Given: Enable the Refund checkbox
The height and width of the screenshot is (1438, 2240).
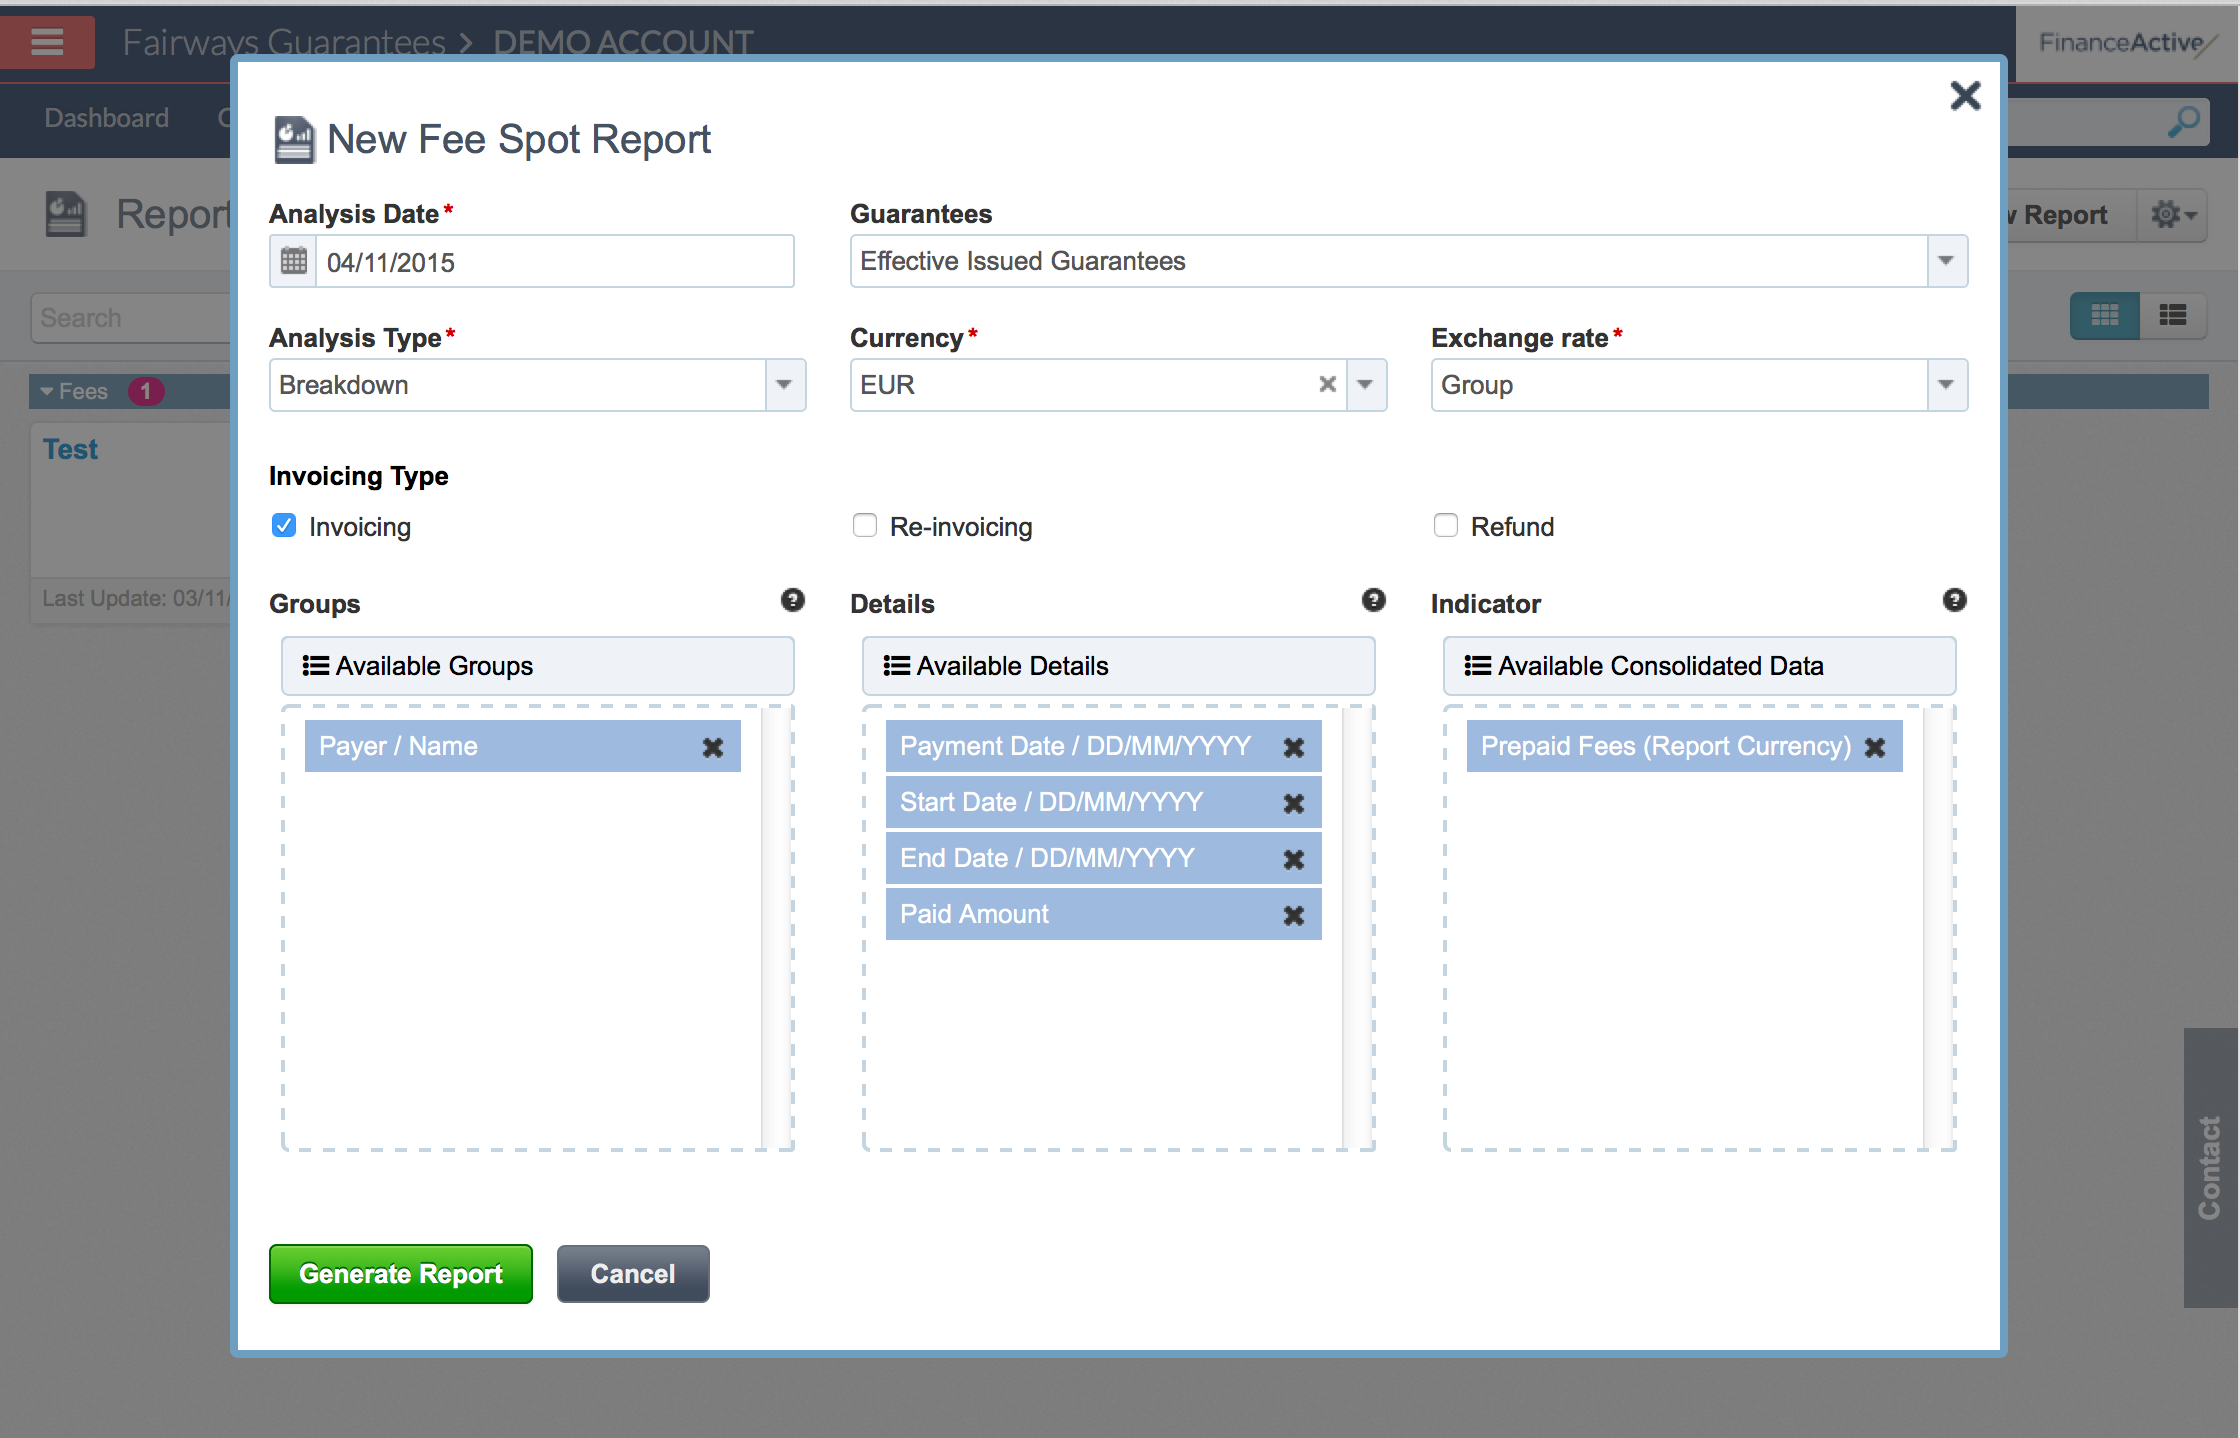Looking at the screenshot, I should tap(1446, 526).
